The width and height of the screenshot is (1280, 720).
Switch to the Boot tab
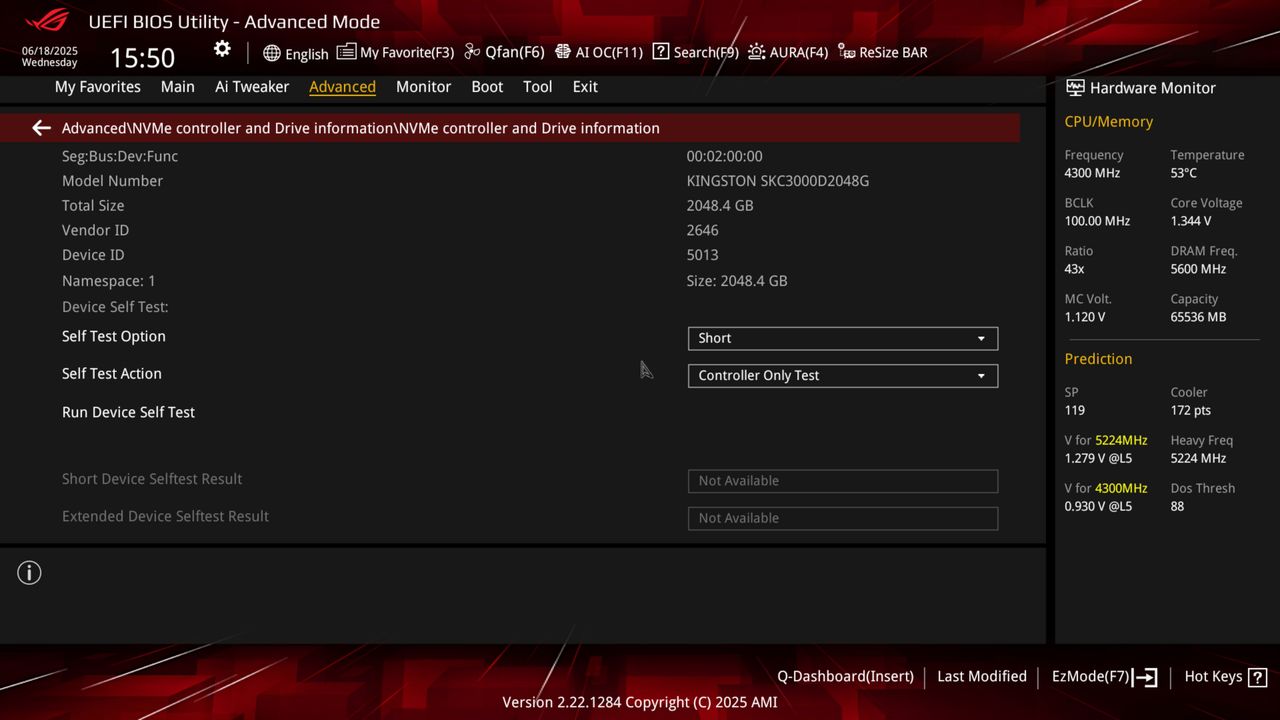point(487,87)
